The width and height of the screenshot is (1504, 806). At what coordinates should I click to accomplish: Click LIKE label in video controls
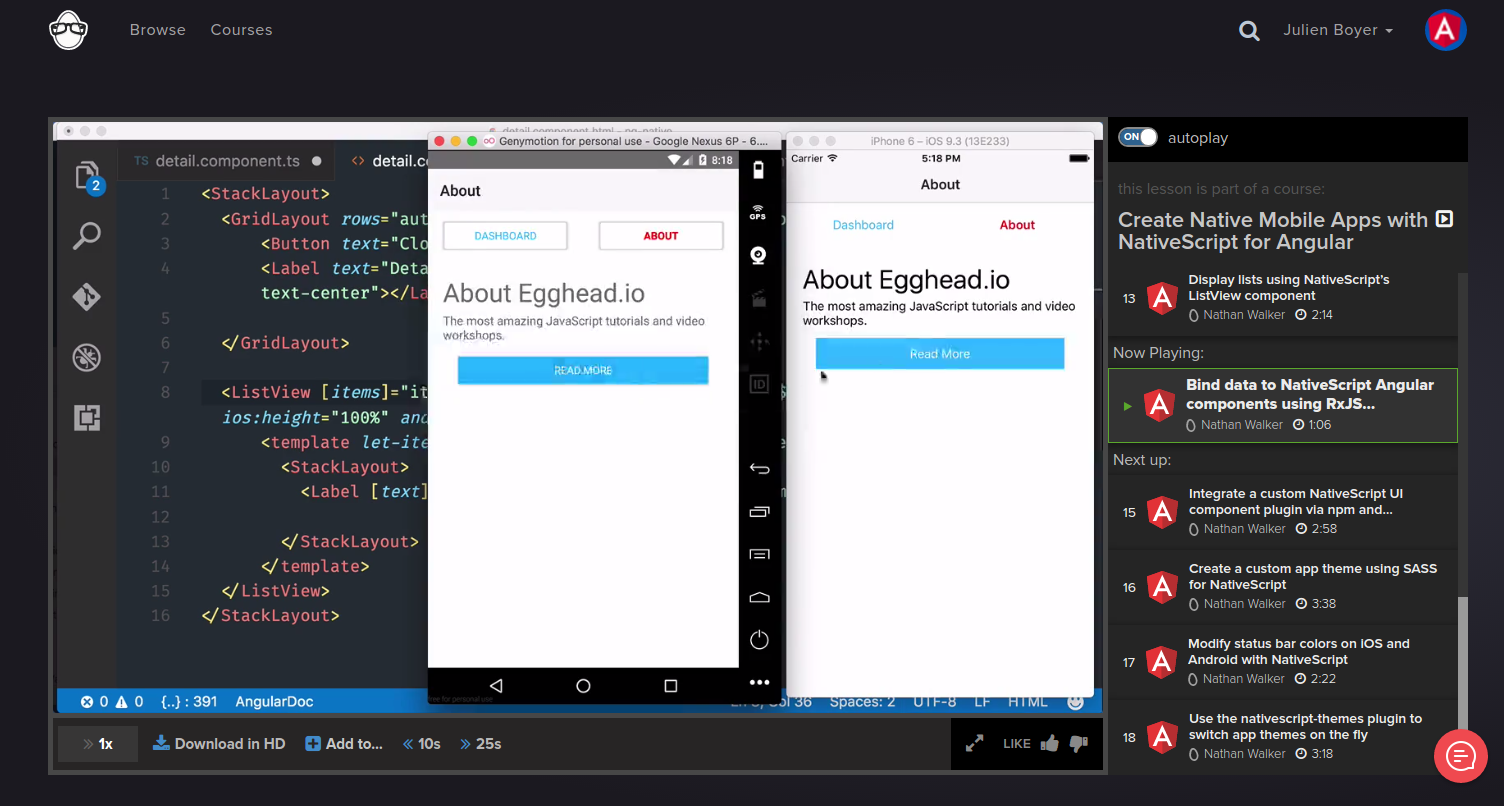1017,744
